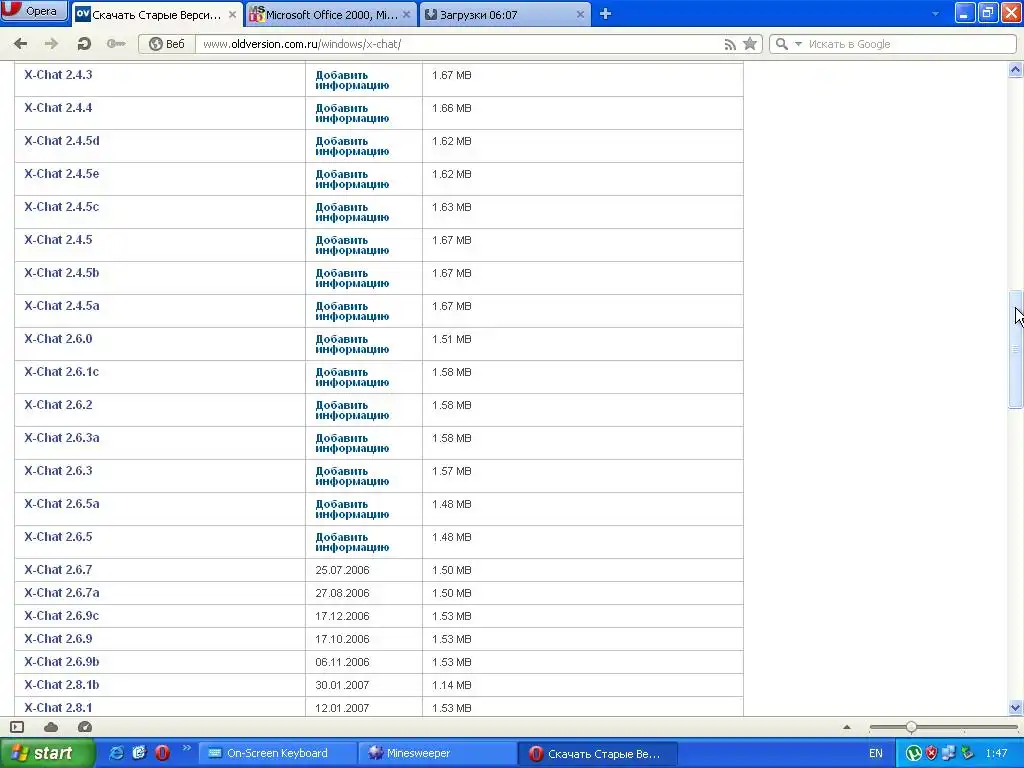Image resolution: width=1024 pixels, height=768 pixels.
Task: Launch Internet Explorer from quick launch
Action: click(x=116, y=753)
